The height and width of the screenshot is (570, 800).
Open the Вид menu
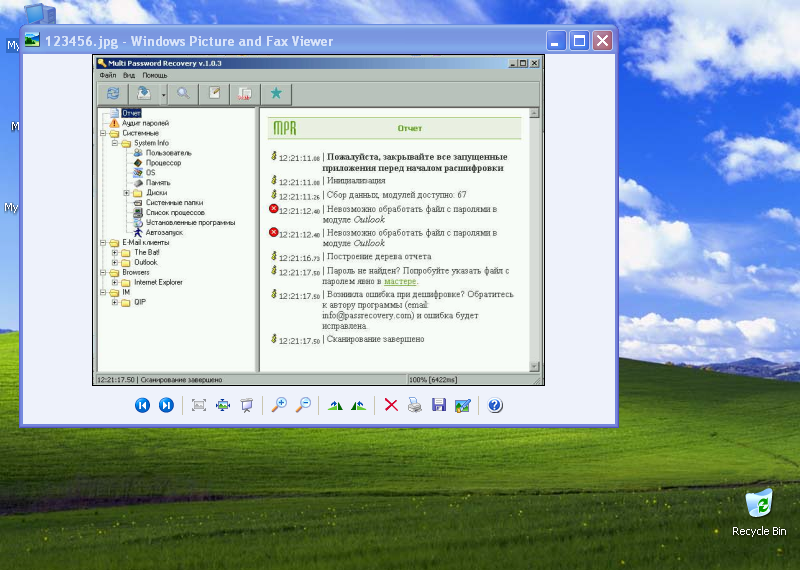click(x=129, y=75)
